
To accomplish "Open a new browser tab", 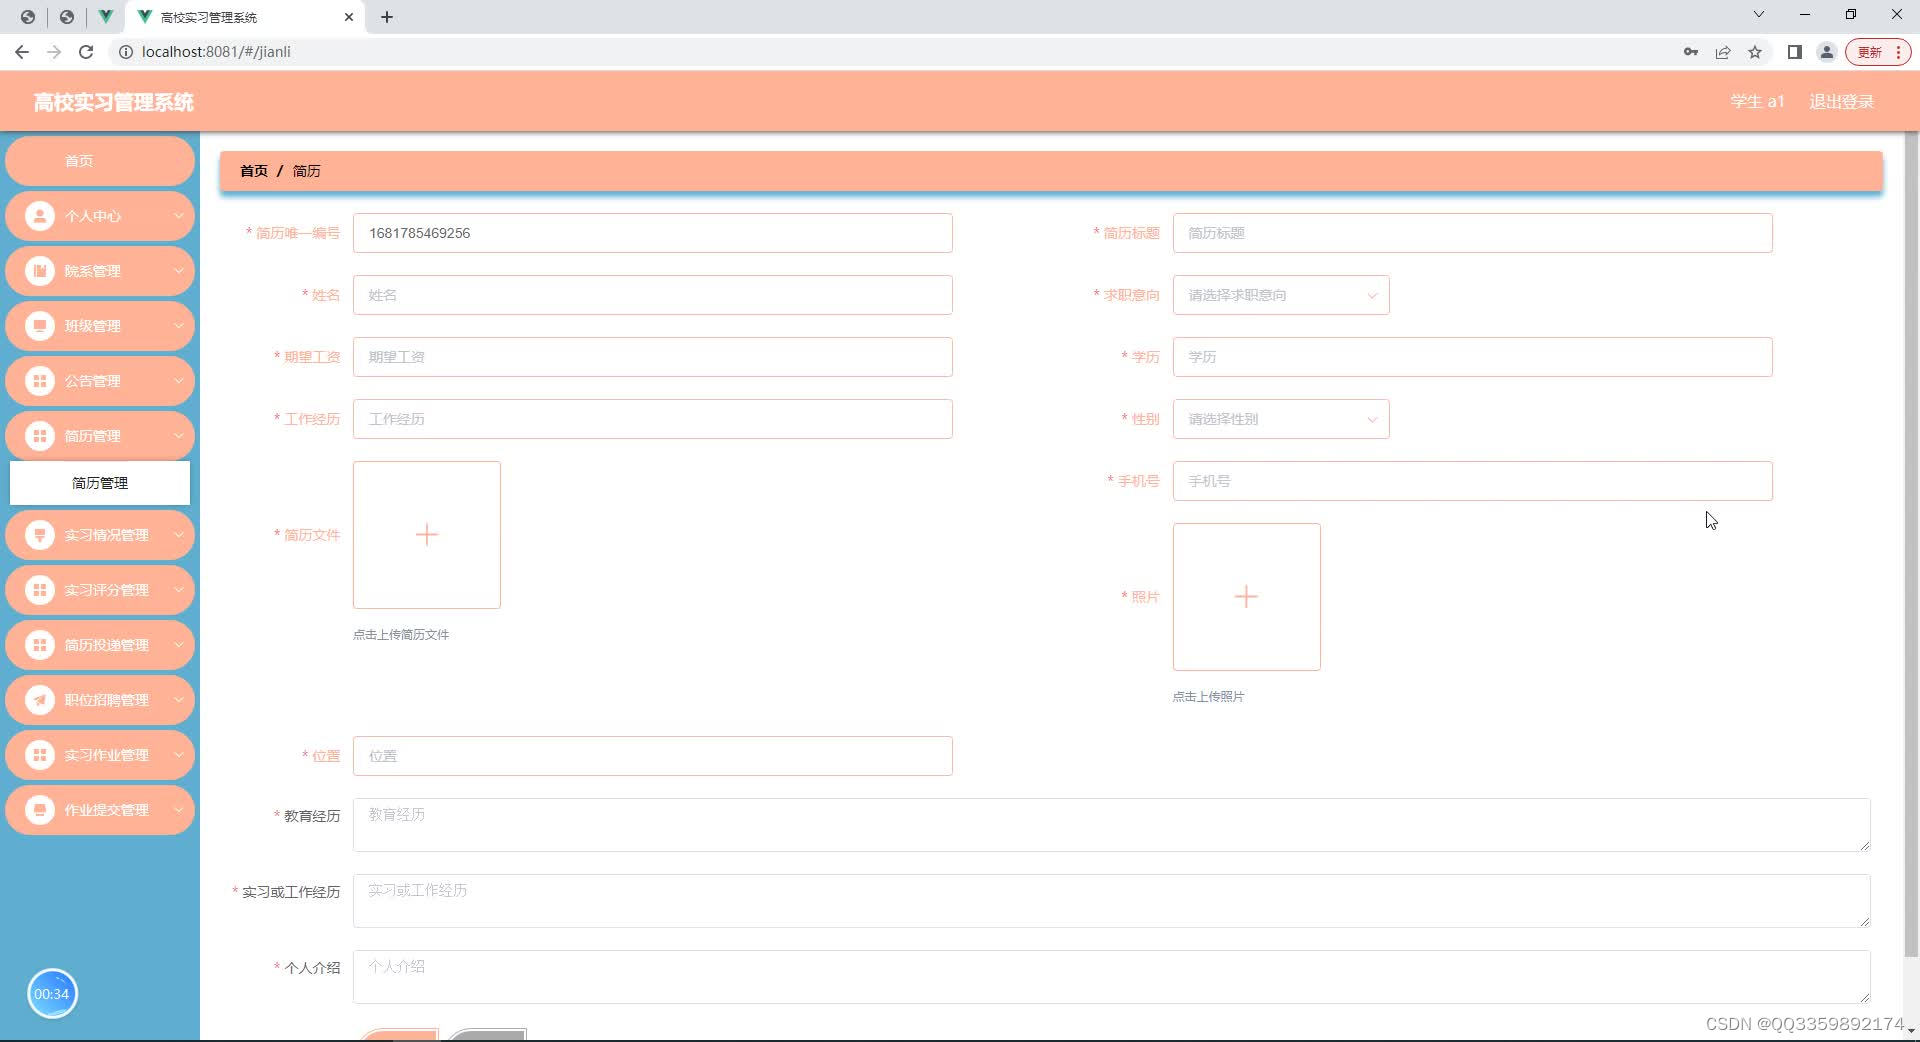I will coord(387,17).
